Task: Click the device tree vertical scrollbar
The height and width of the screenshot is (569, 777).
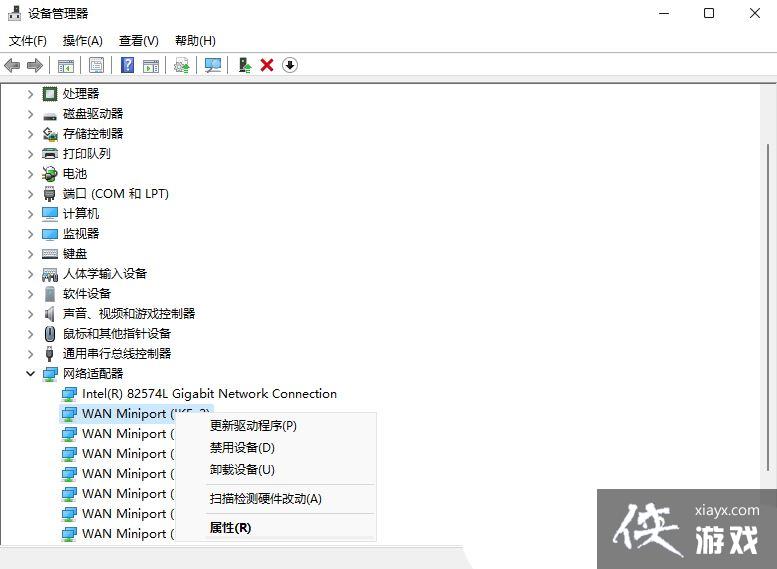Action: (x=769, y=307)
